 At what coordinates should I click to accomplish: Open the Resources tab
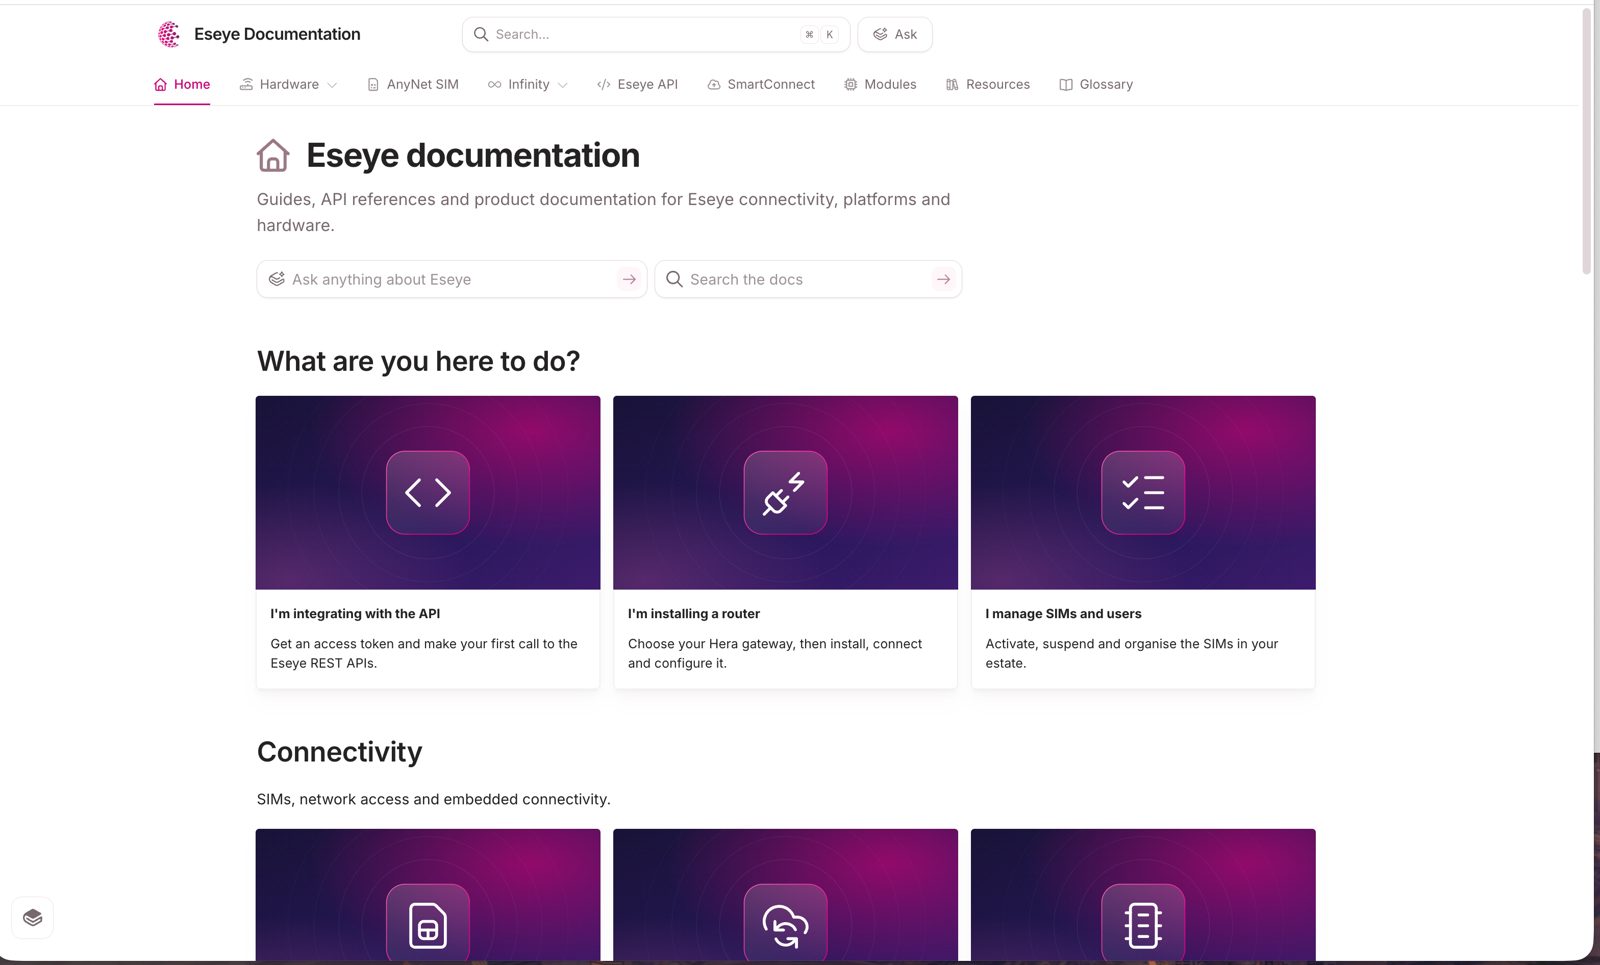pyautogui.click(x=988, y=85)
